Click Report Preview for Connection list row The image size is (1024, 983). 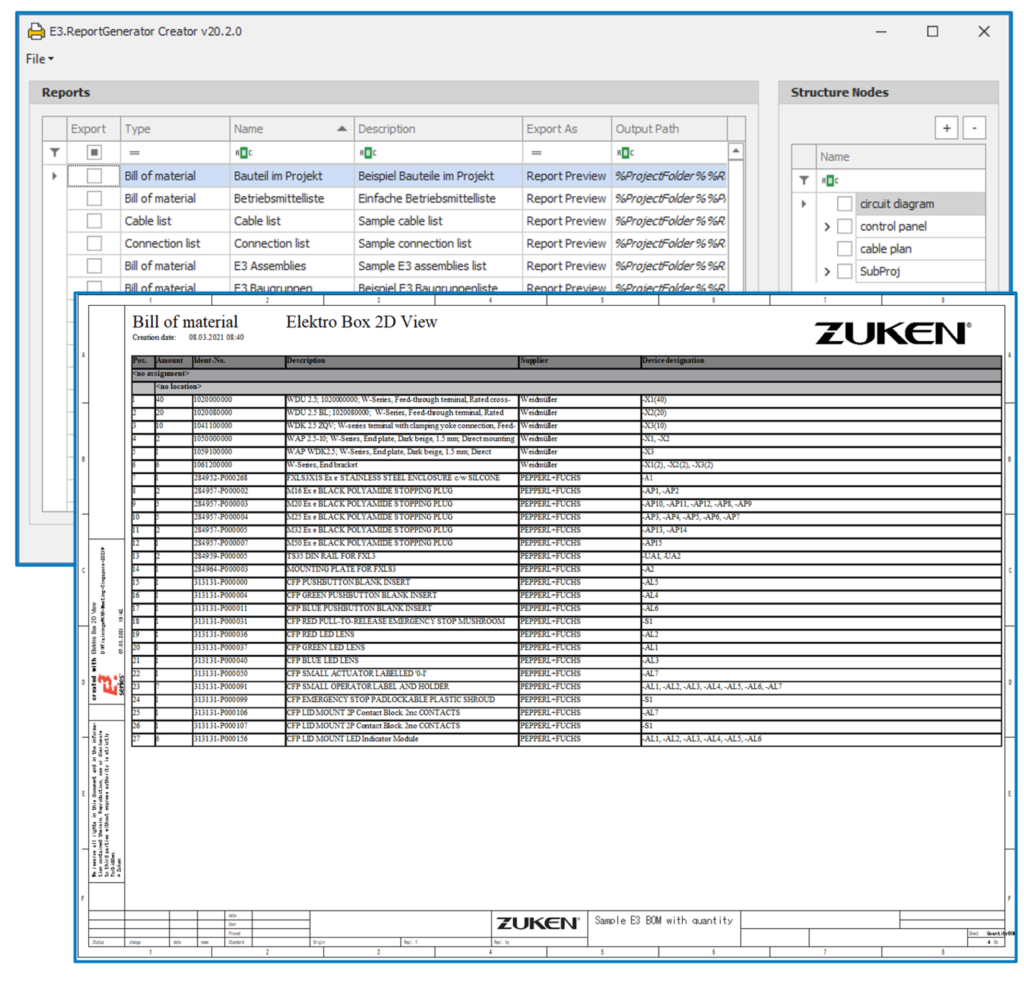pos(566,243)
